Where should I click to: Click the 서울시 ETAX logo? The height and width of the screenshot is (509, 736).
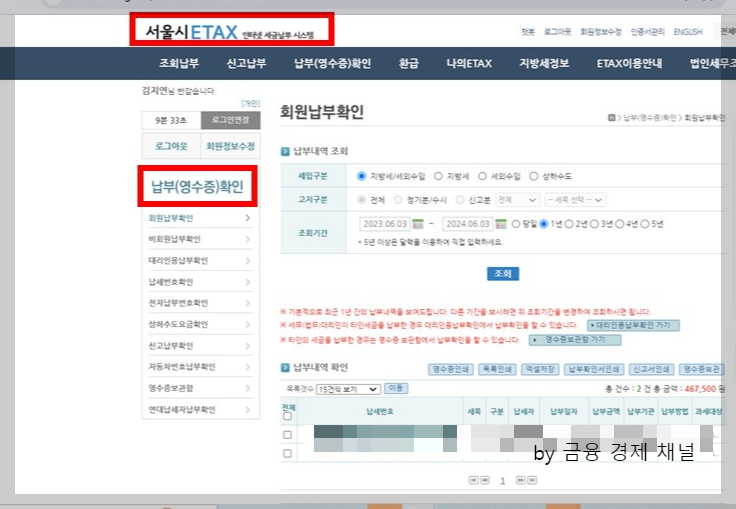pos(230,32)
